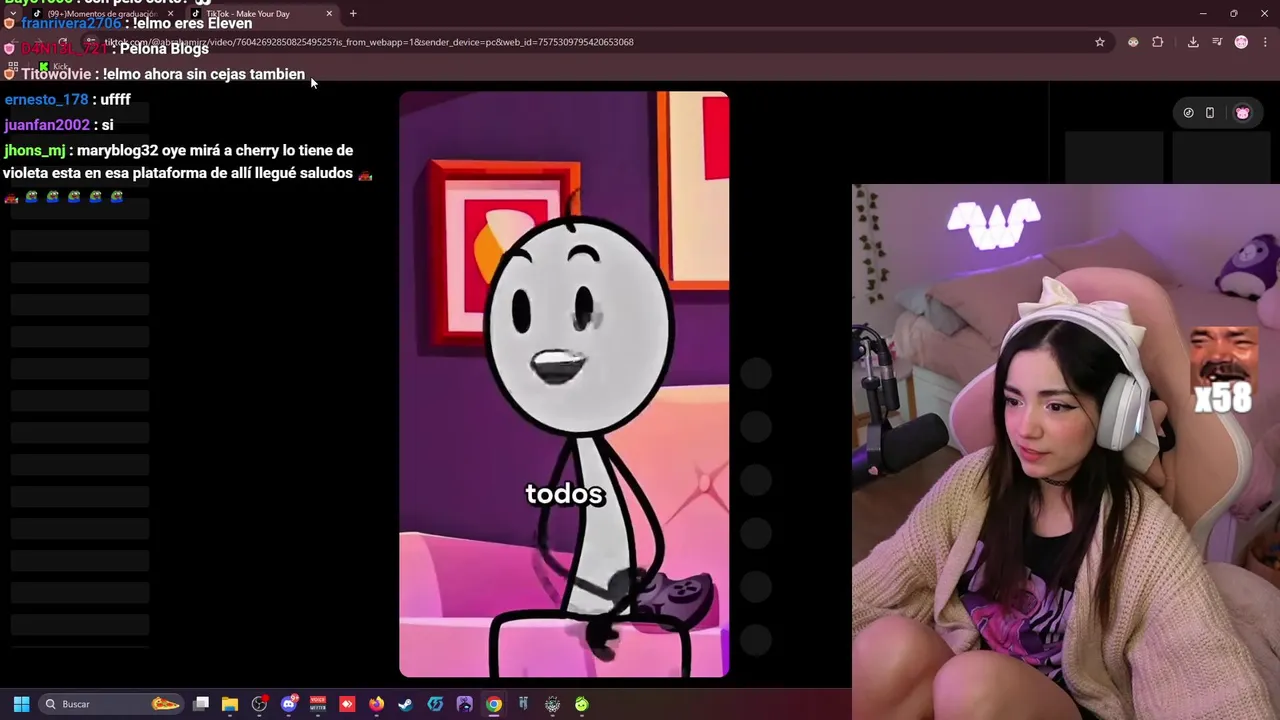Open the owl-face browser extension
Image resolution: width=1280 pixels, height=720 pixels.
coord(1133,42)
